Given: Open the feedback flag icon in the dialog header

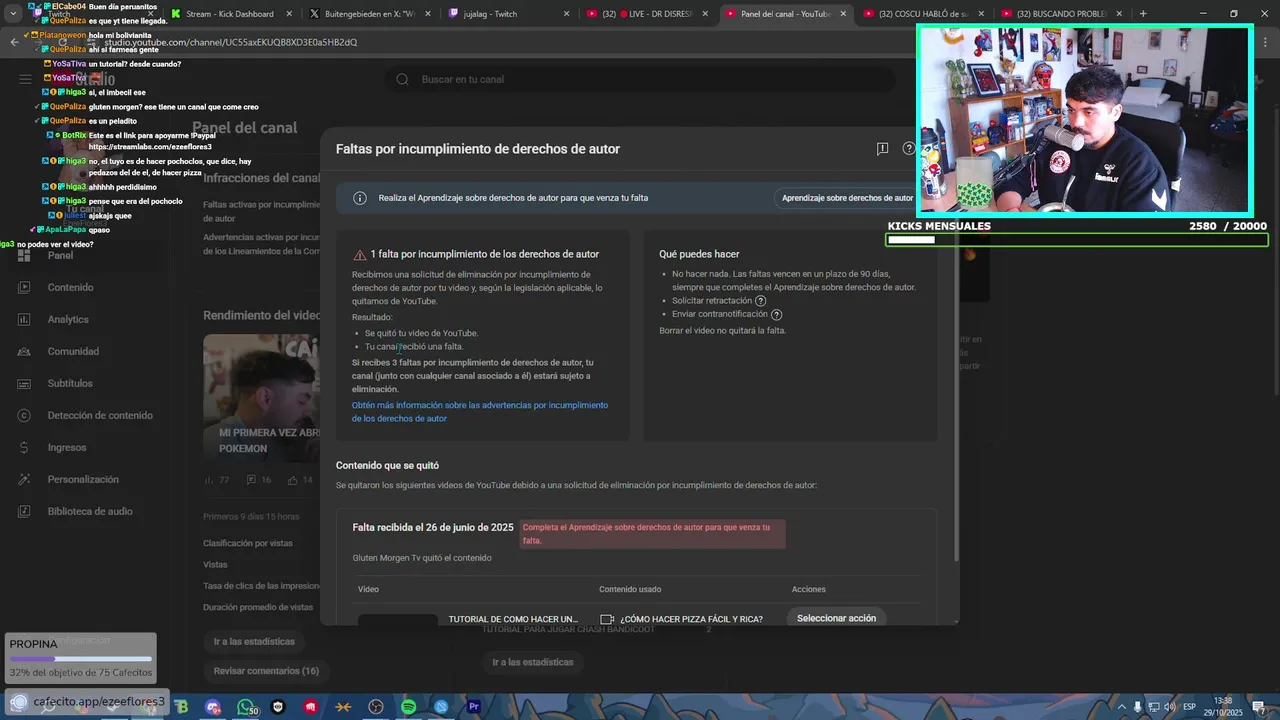Looking at the screenshot, I should tap(882, 149).
